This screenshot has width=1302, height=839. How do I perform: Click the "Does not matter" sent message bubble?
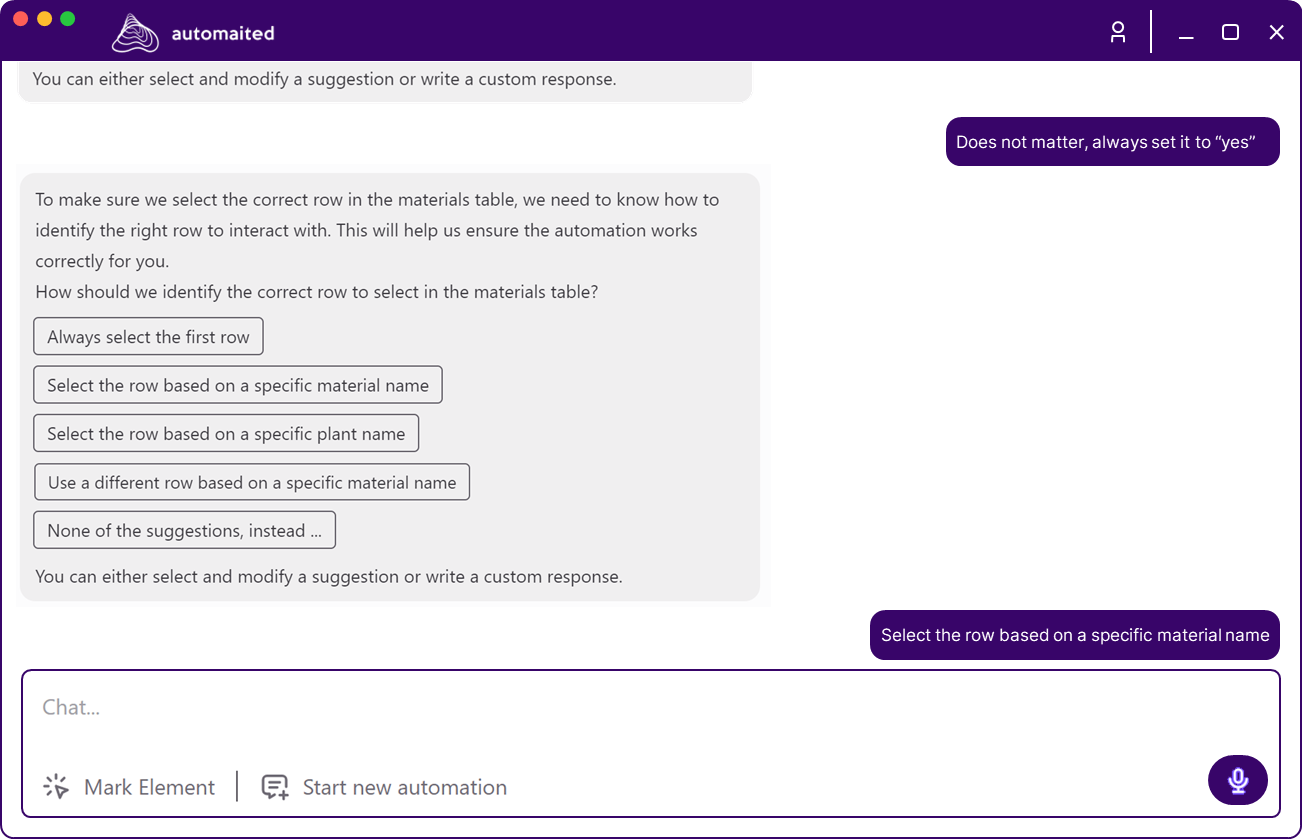1112,142
